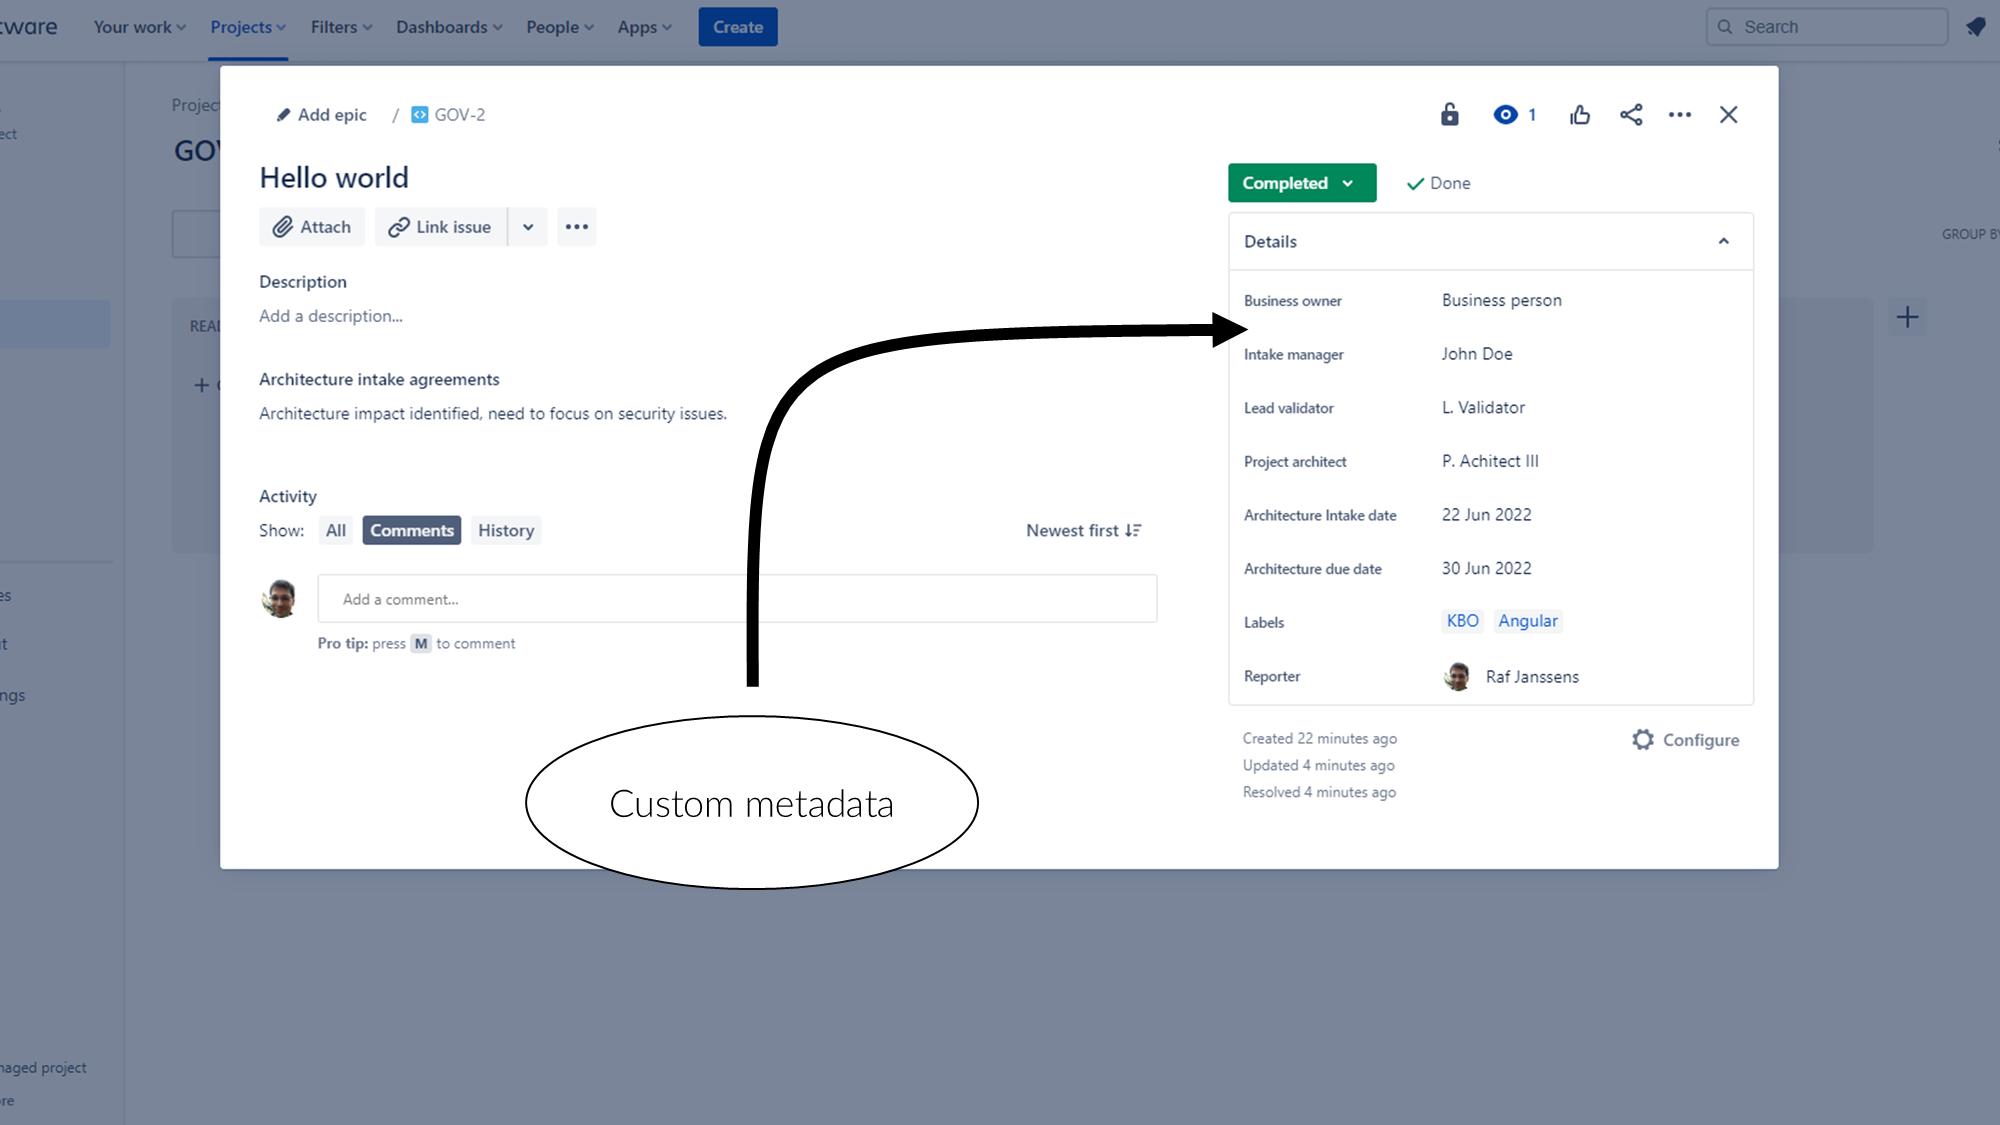The width and height of the screenshot is (2000, 1125).
Task: Open the Dashboards menu
Action: pos(449,27)
